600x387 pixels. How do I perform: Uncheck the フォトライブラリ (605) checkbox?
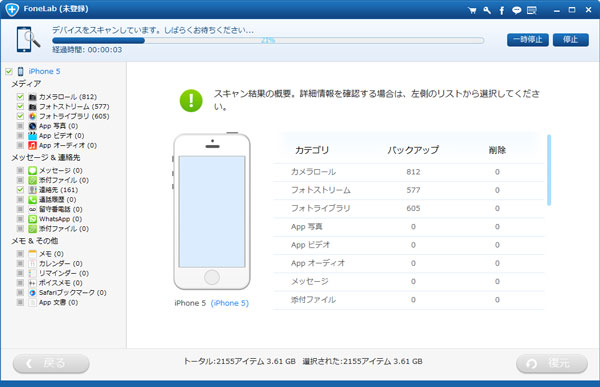coord(20,116)
